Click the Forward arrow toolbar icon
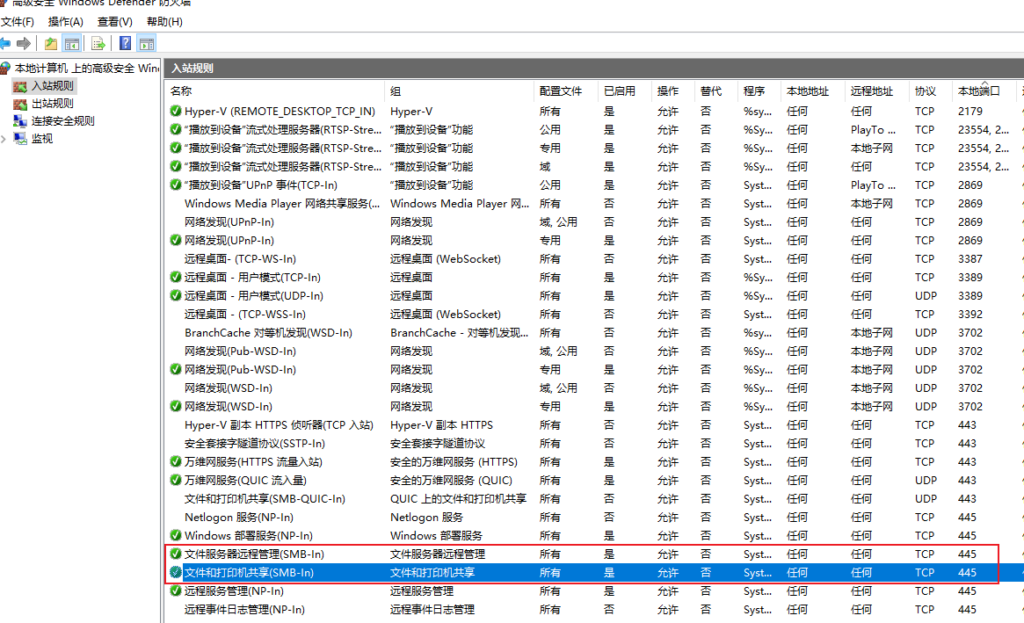 (24, 43)
